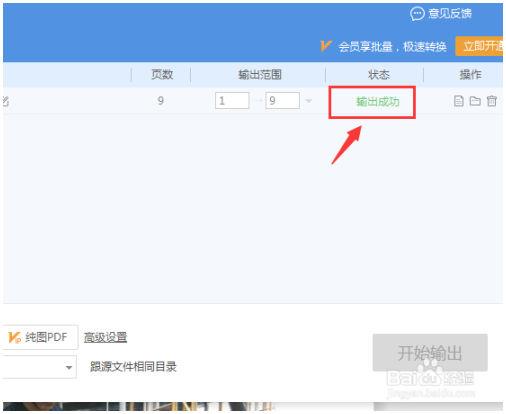This screenshot has width=506, height=414.
Task: Click the 输出成功 status text
Action: pyautogui.click(x=378, y=101)
